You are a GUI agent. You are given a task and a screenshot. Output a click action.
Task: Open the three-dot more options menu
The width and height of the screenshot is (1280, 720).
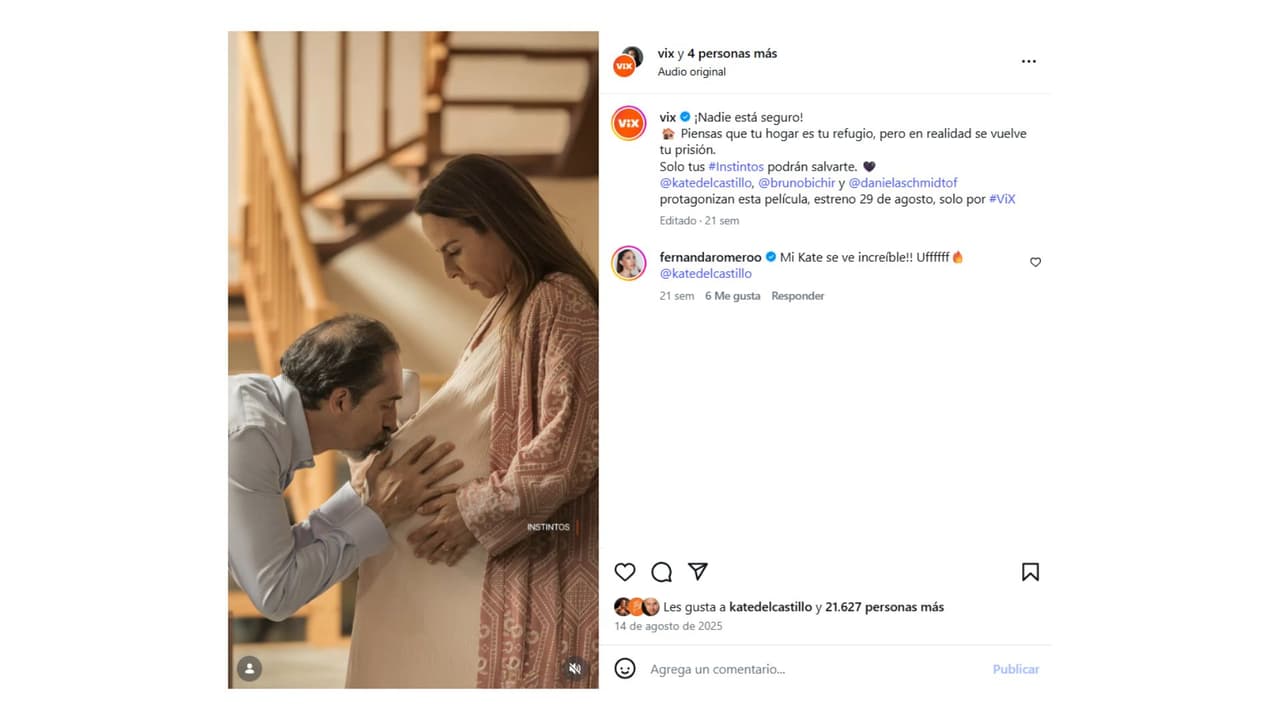(x=1028, y=62)
